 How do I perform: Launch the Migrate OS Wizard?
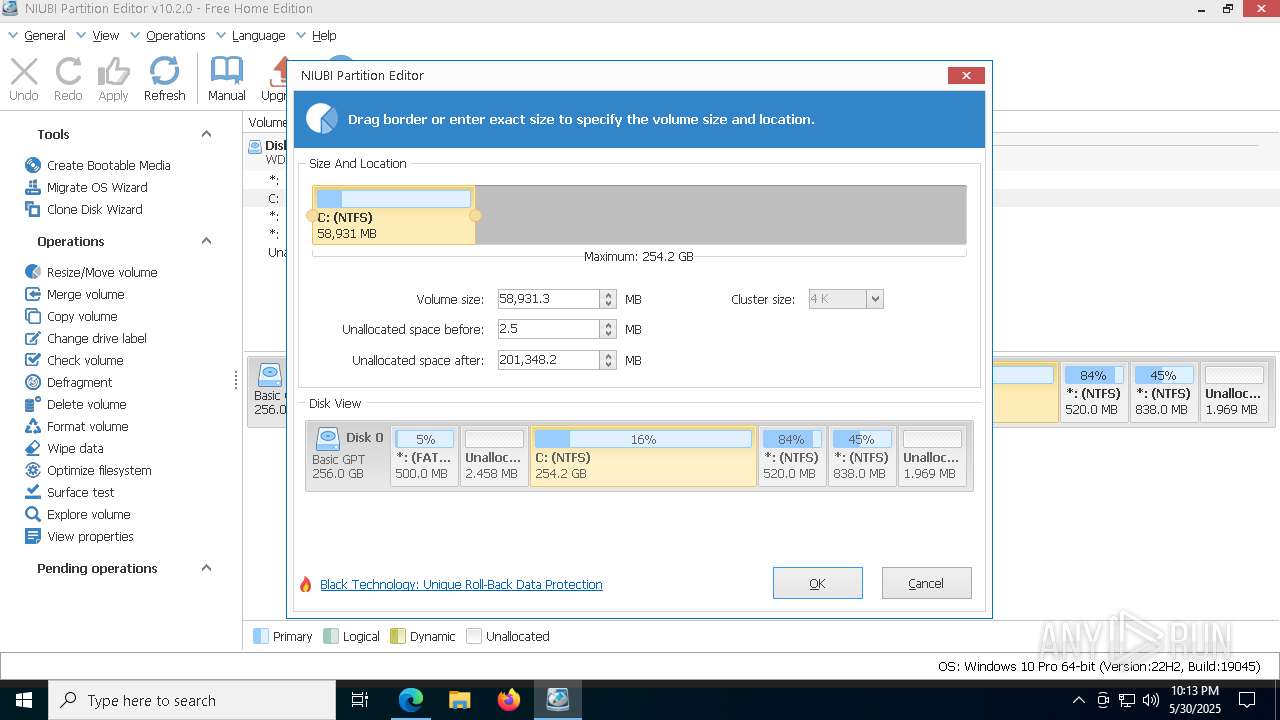86,187
